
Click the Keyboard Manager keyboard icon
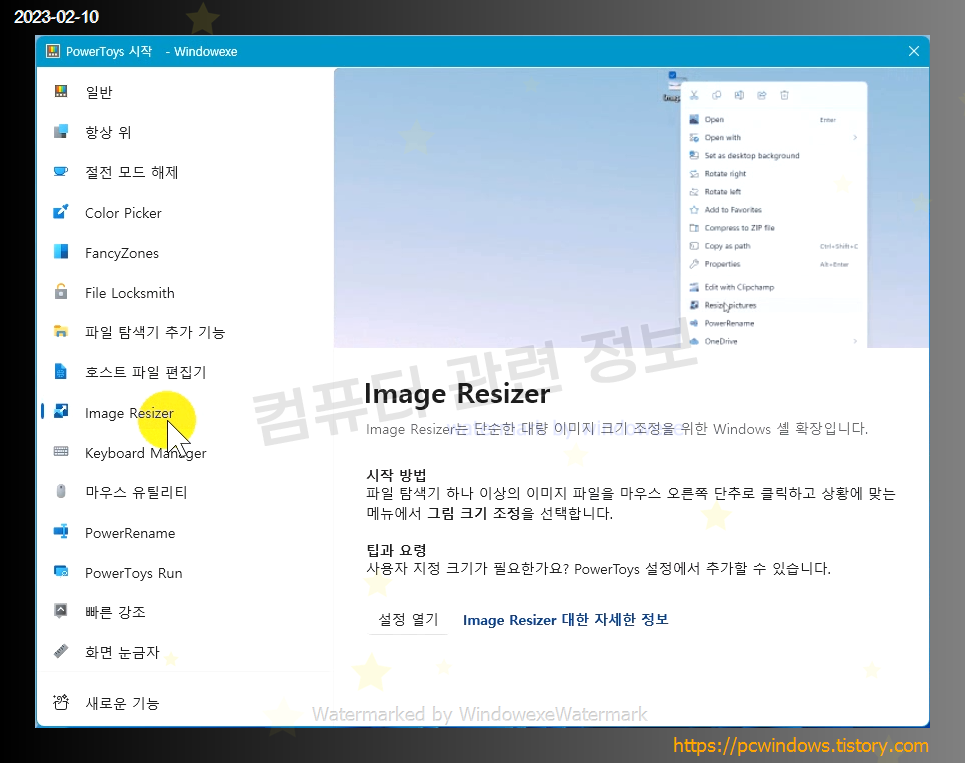[60, 451]
